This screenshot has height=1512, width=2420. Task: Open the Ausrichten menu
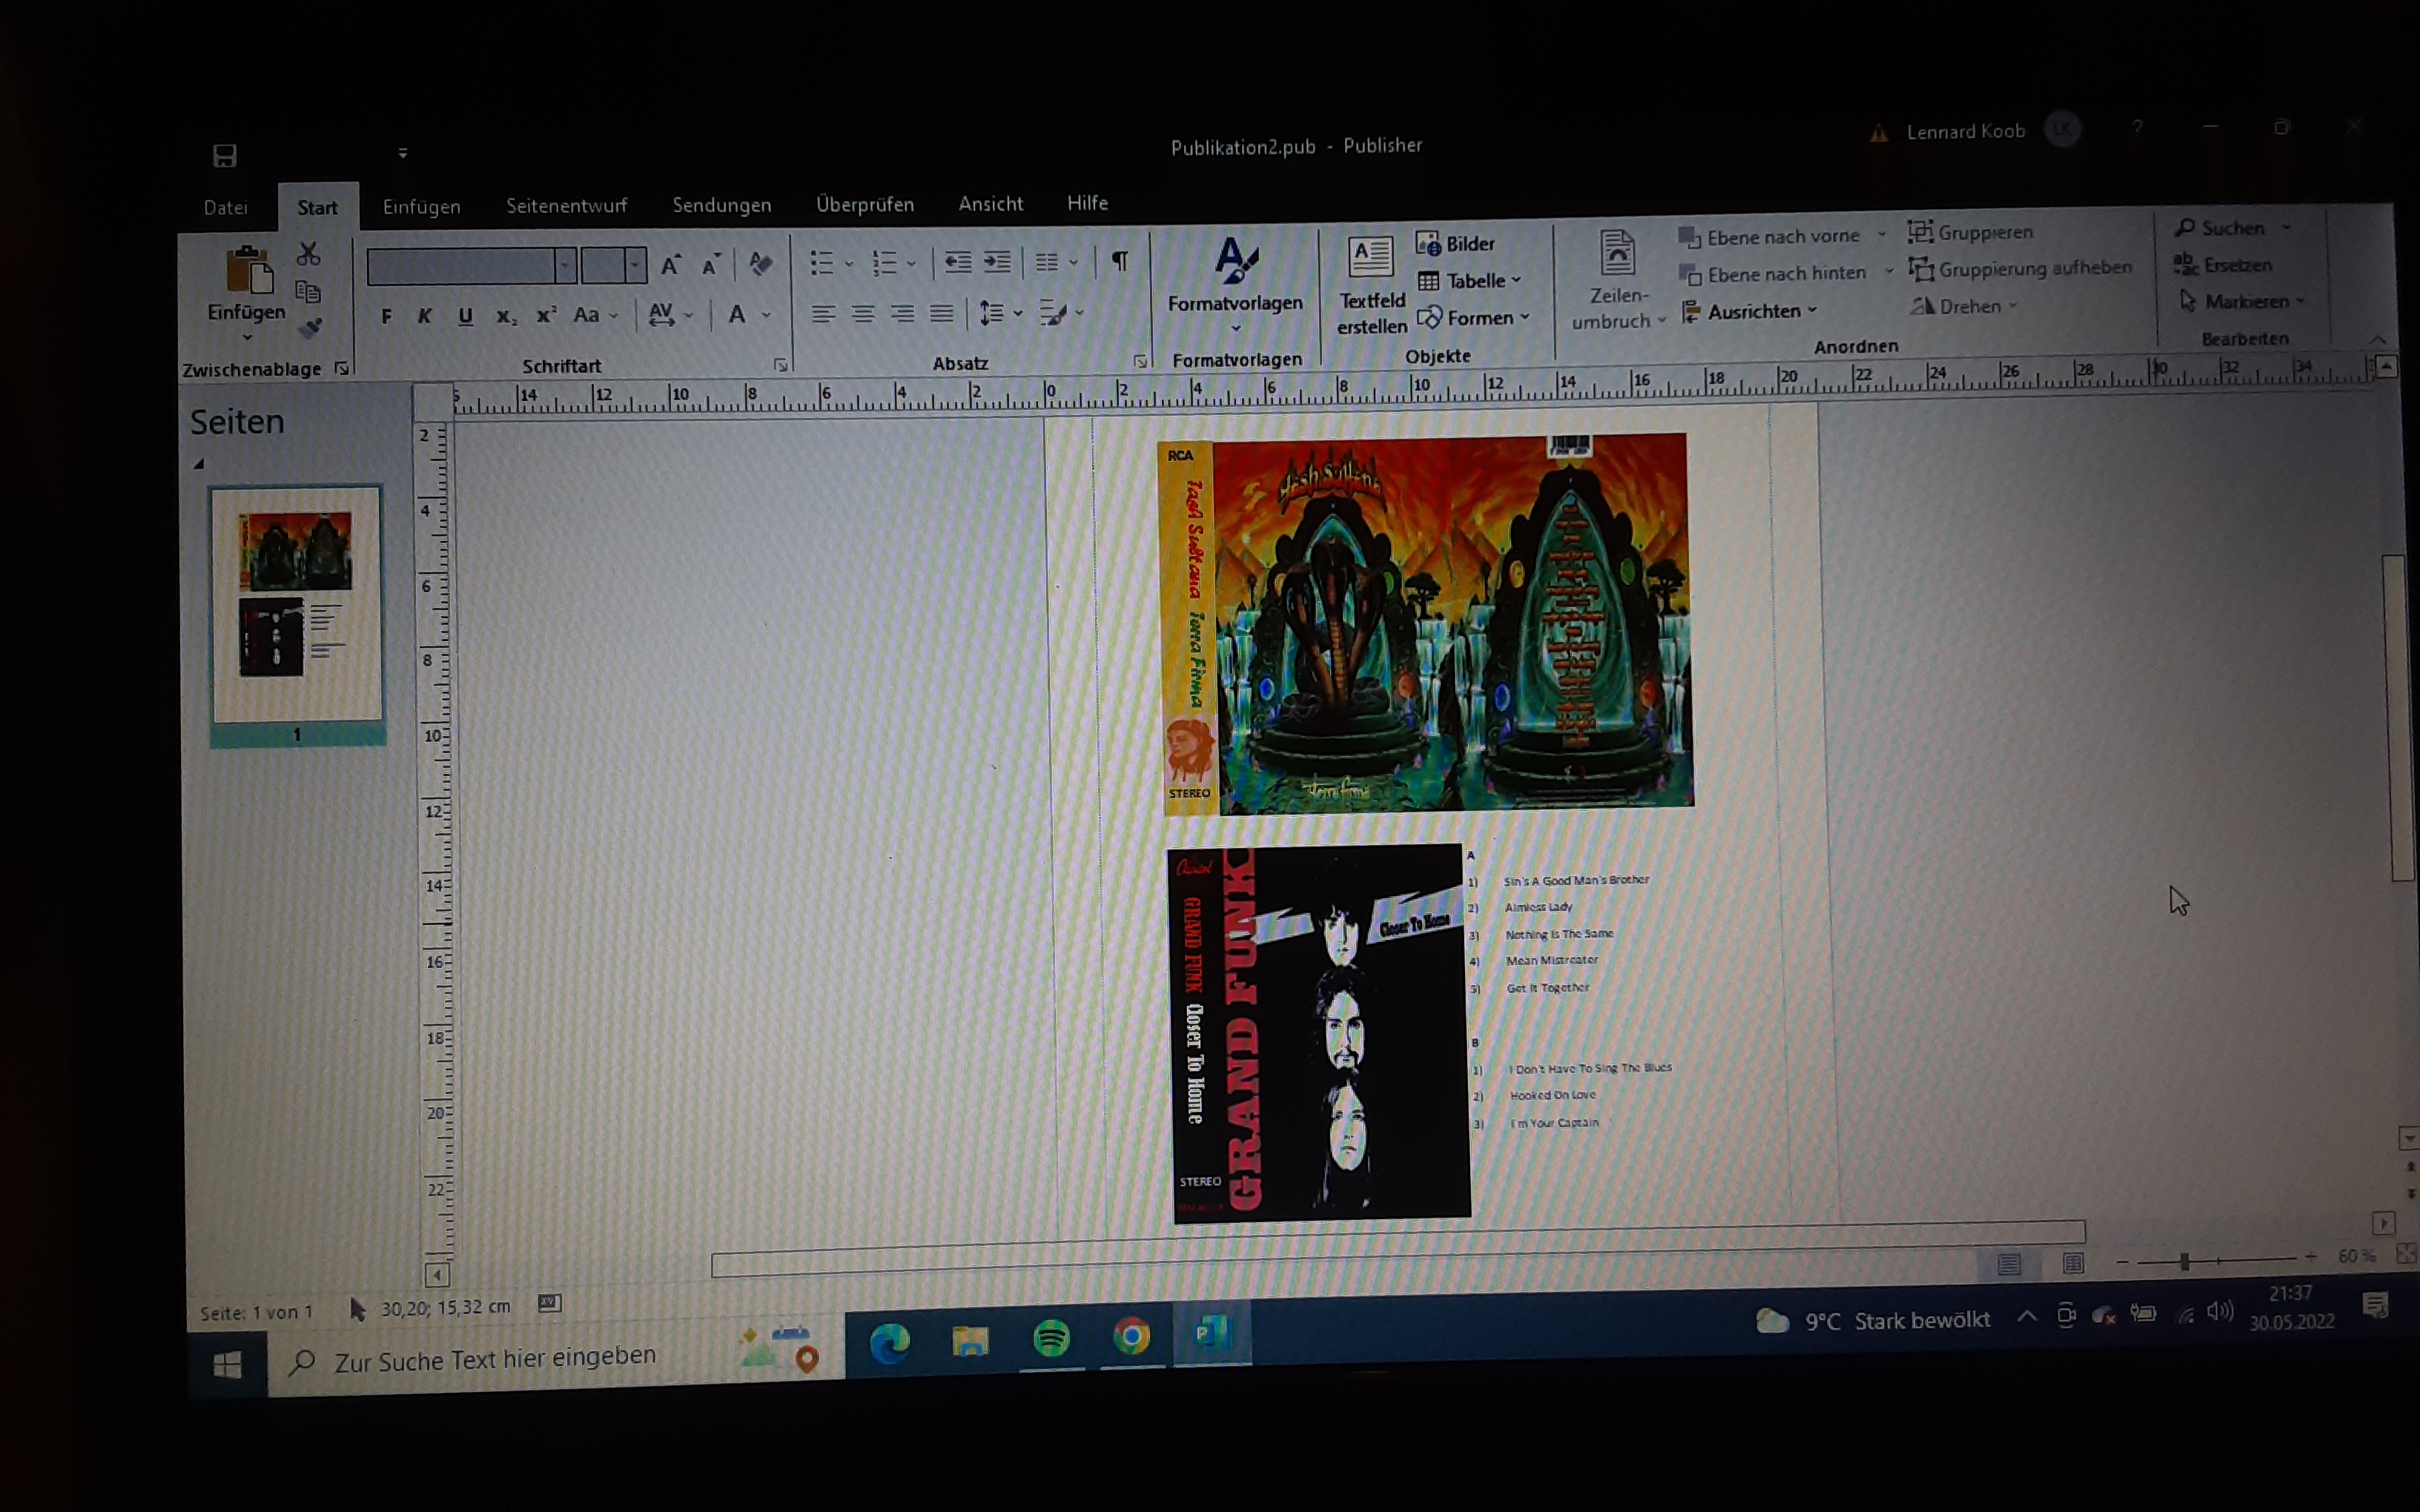(x=1750, y=312)
